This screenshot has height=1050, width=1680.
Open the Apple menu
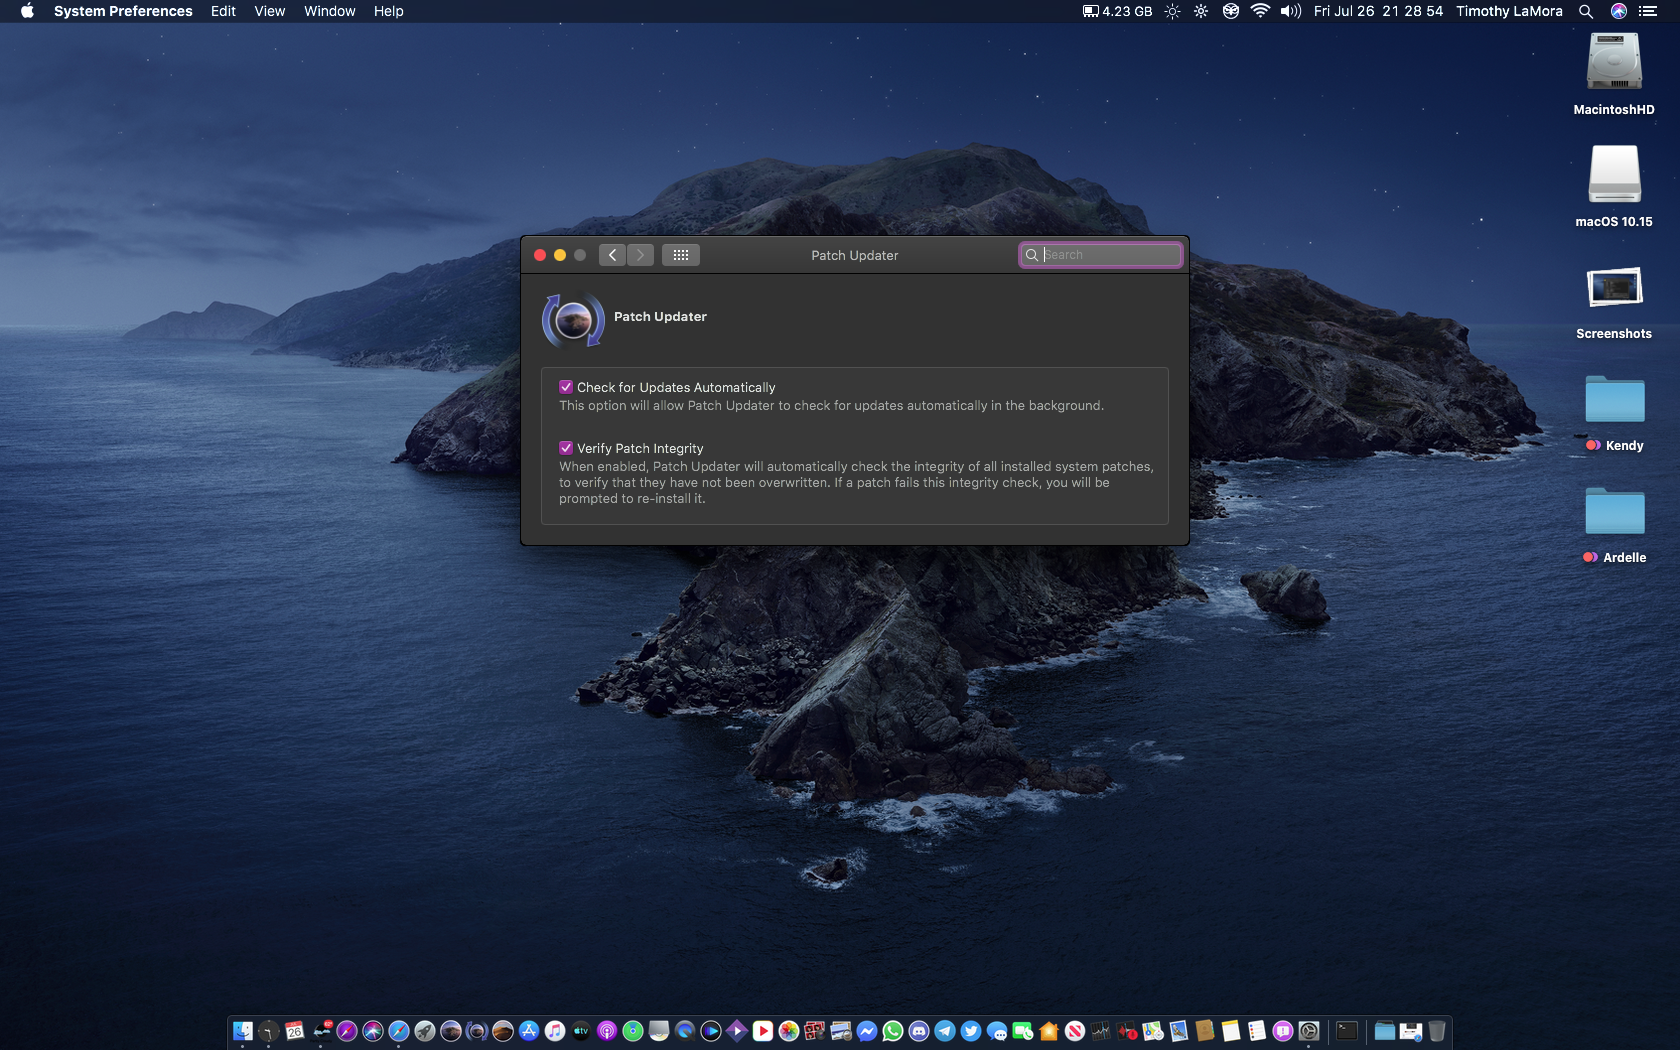[x=27, y=11]
